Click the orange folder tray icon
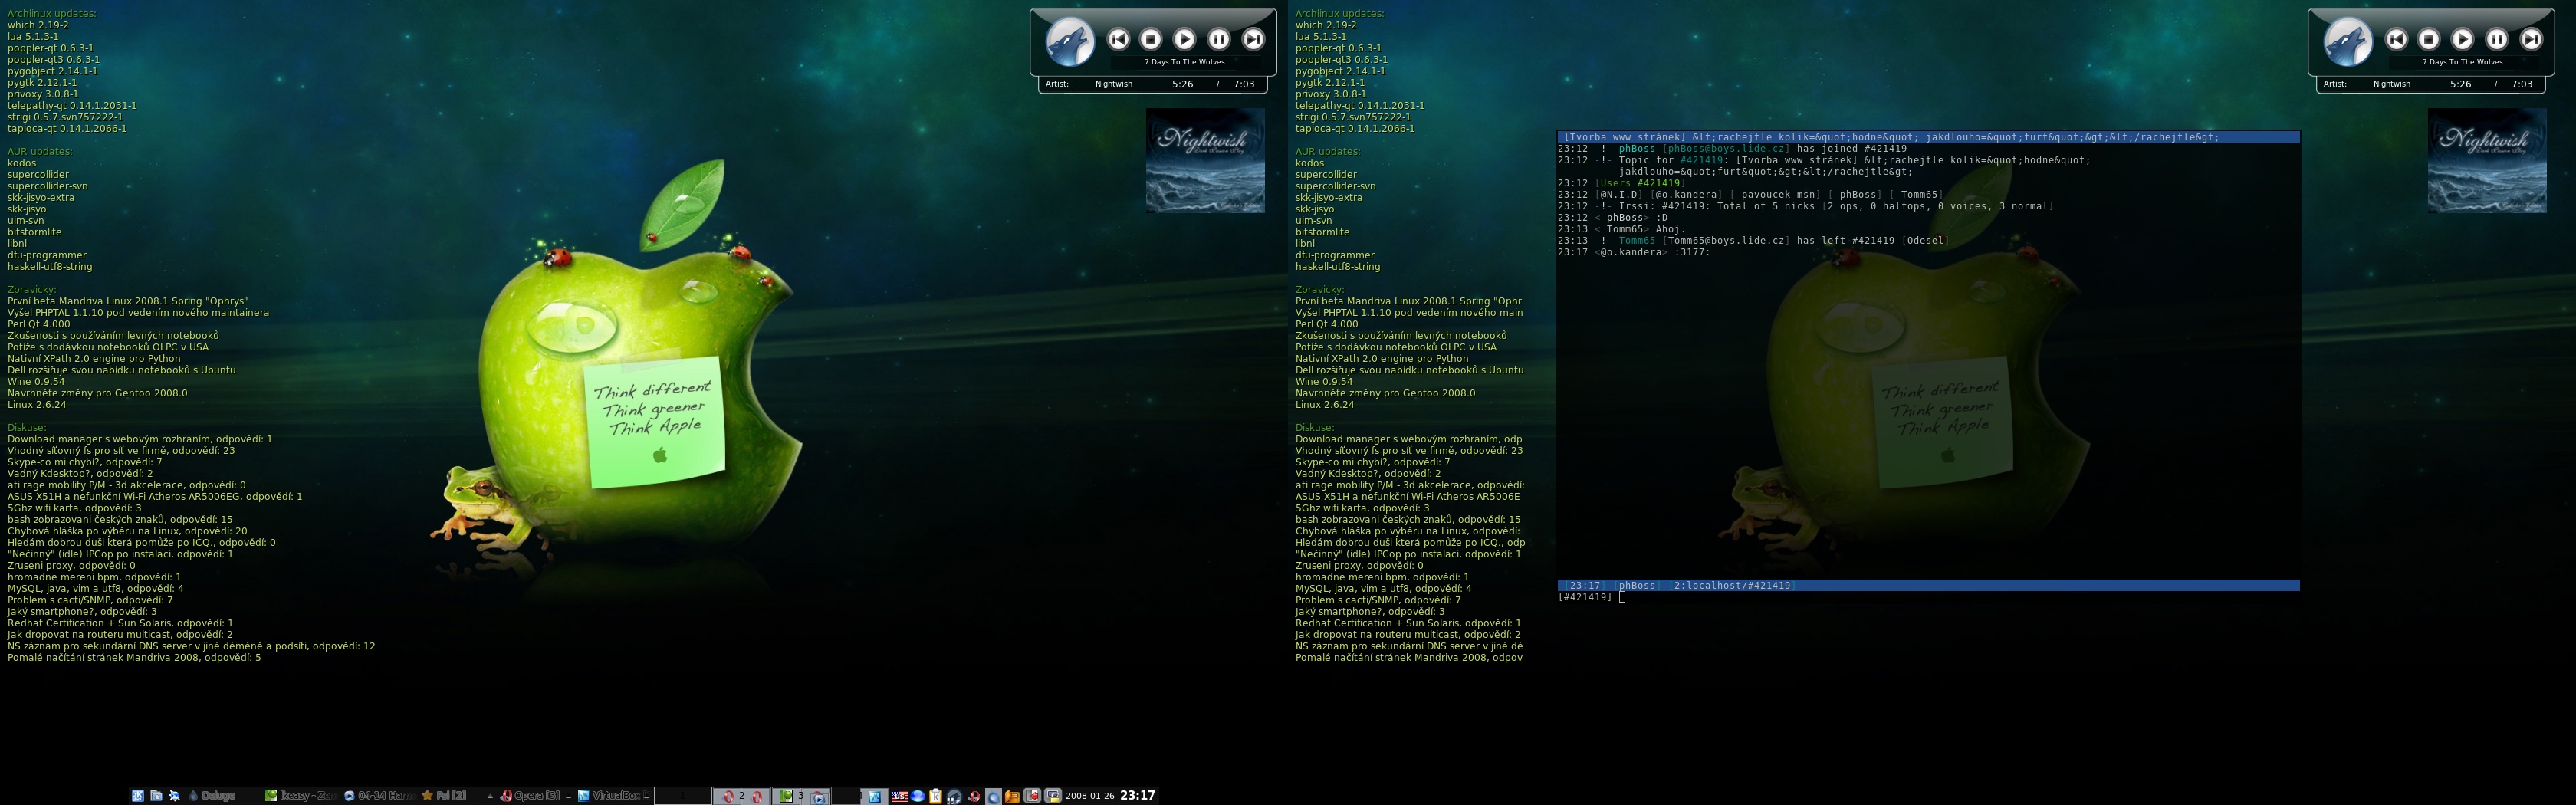Screen dimensions: 2576x805 (x=1012, y=797)
